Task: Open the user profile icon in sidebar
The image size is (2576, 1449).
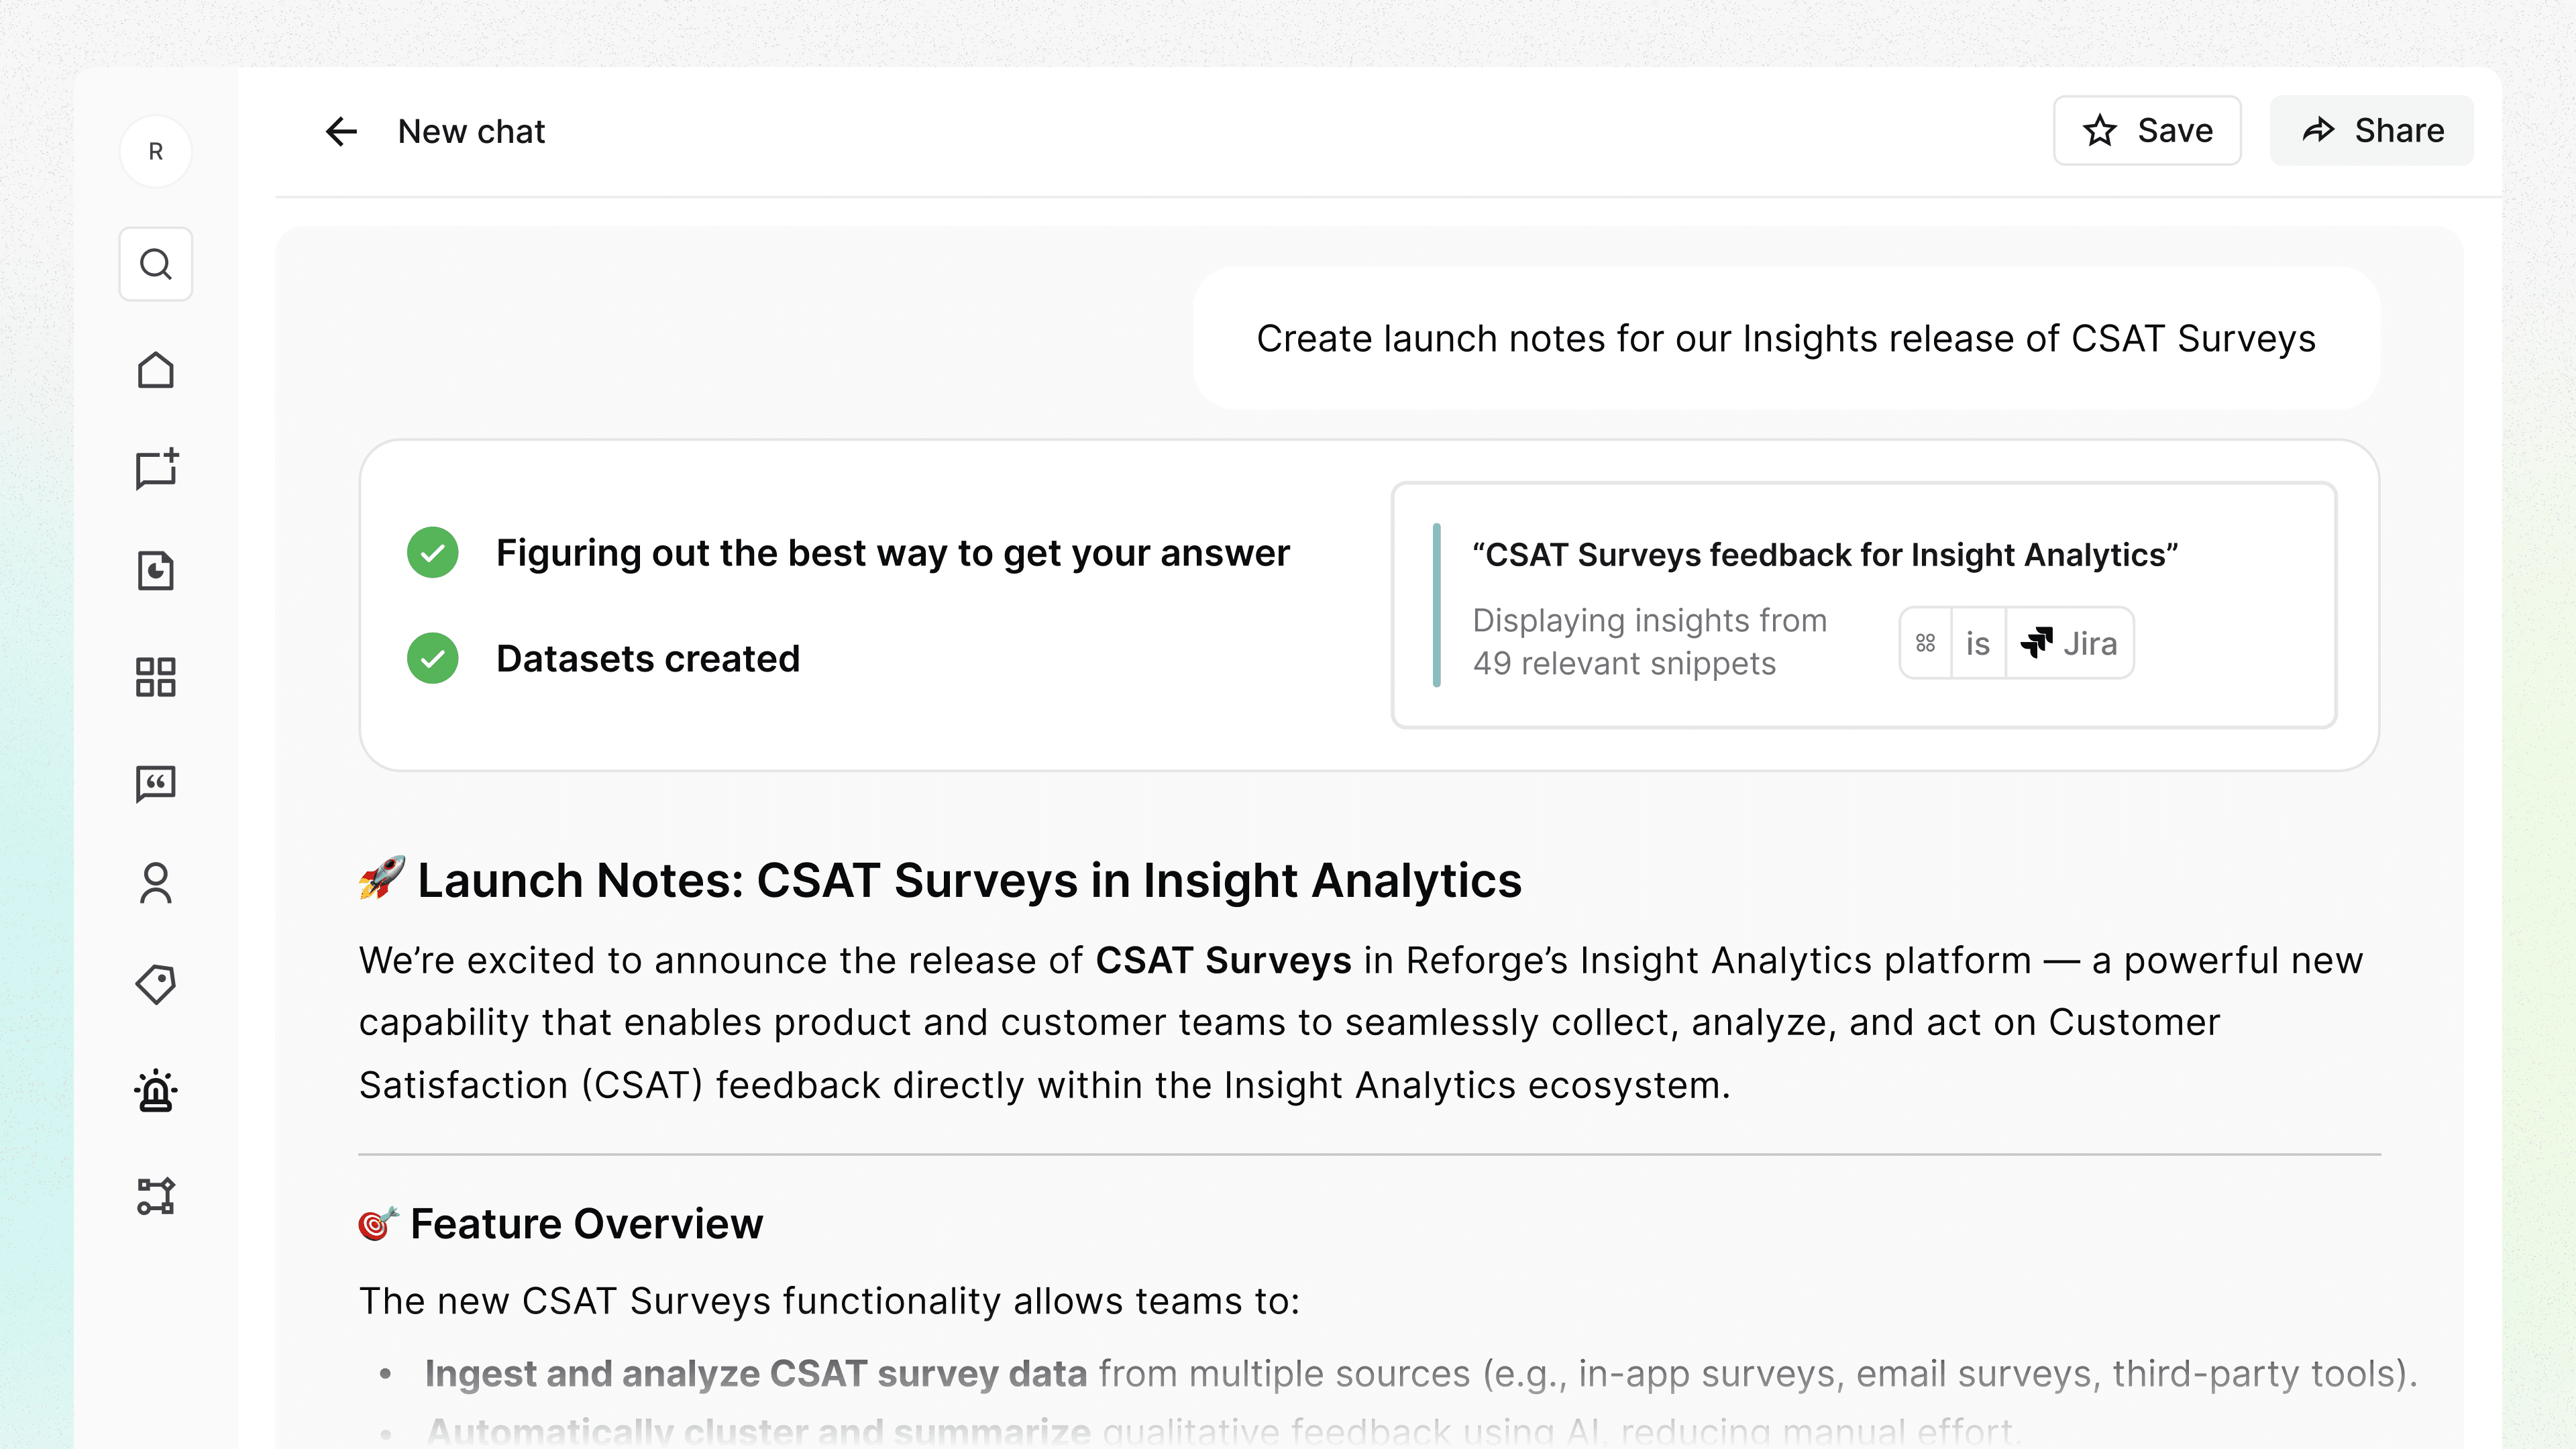Action: coord(155,884)
